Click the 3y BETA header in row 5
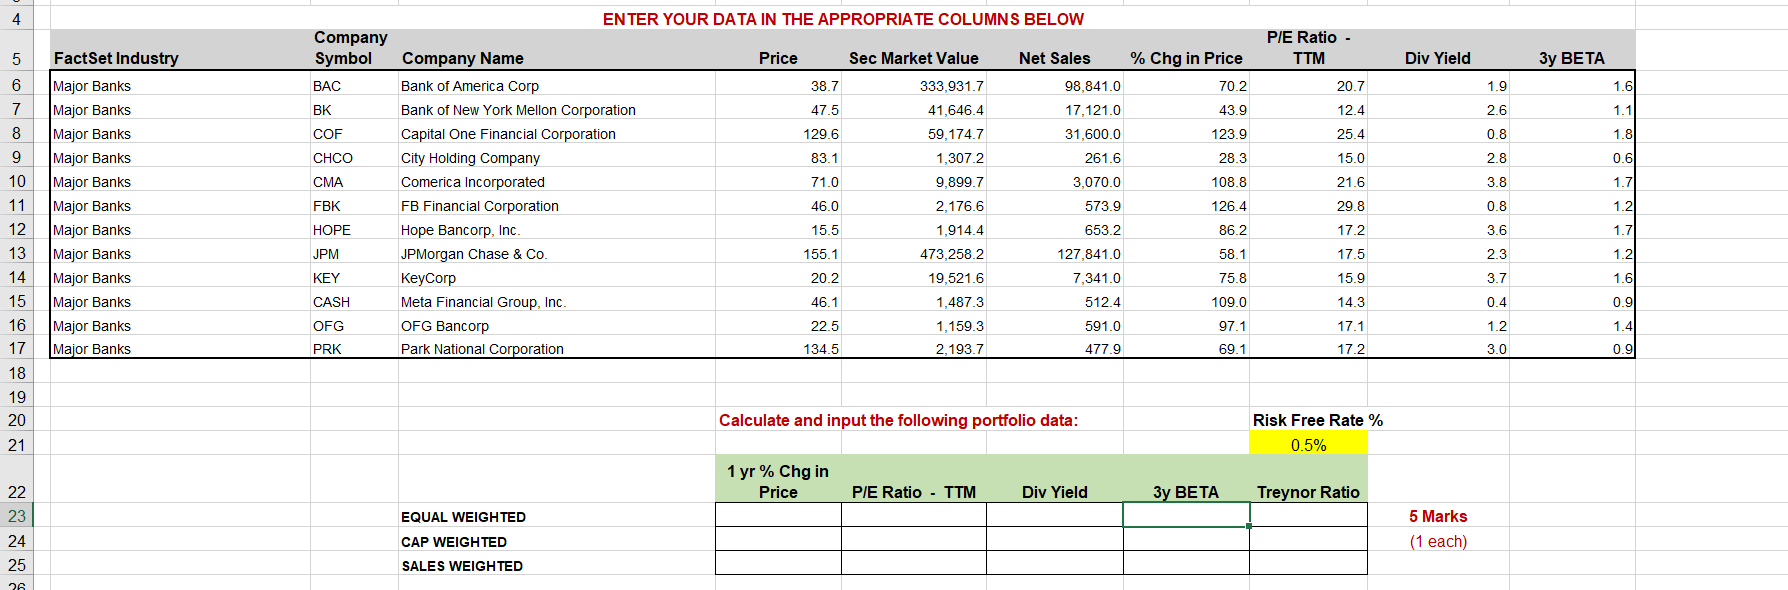Image resolution: width=1788 pixels, height=590 pixels. 1572,49
